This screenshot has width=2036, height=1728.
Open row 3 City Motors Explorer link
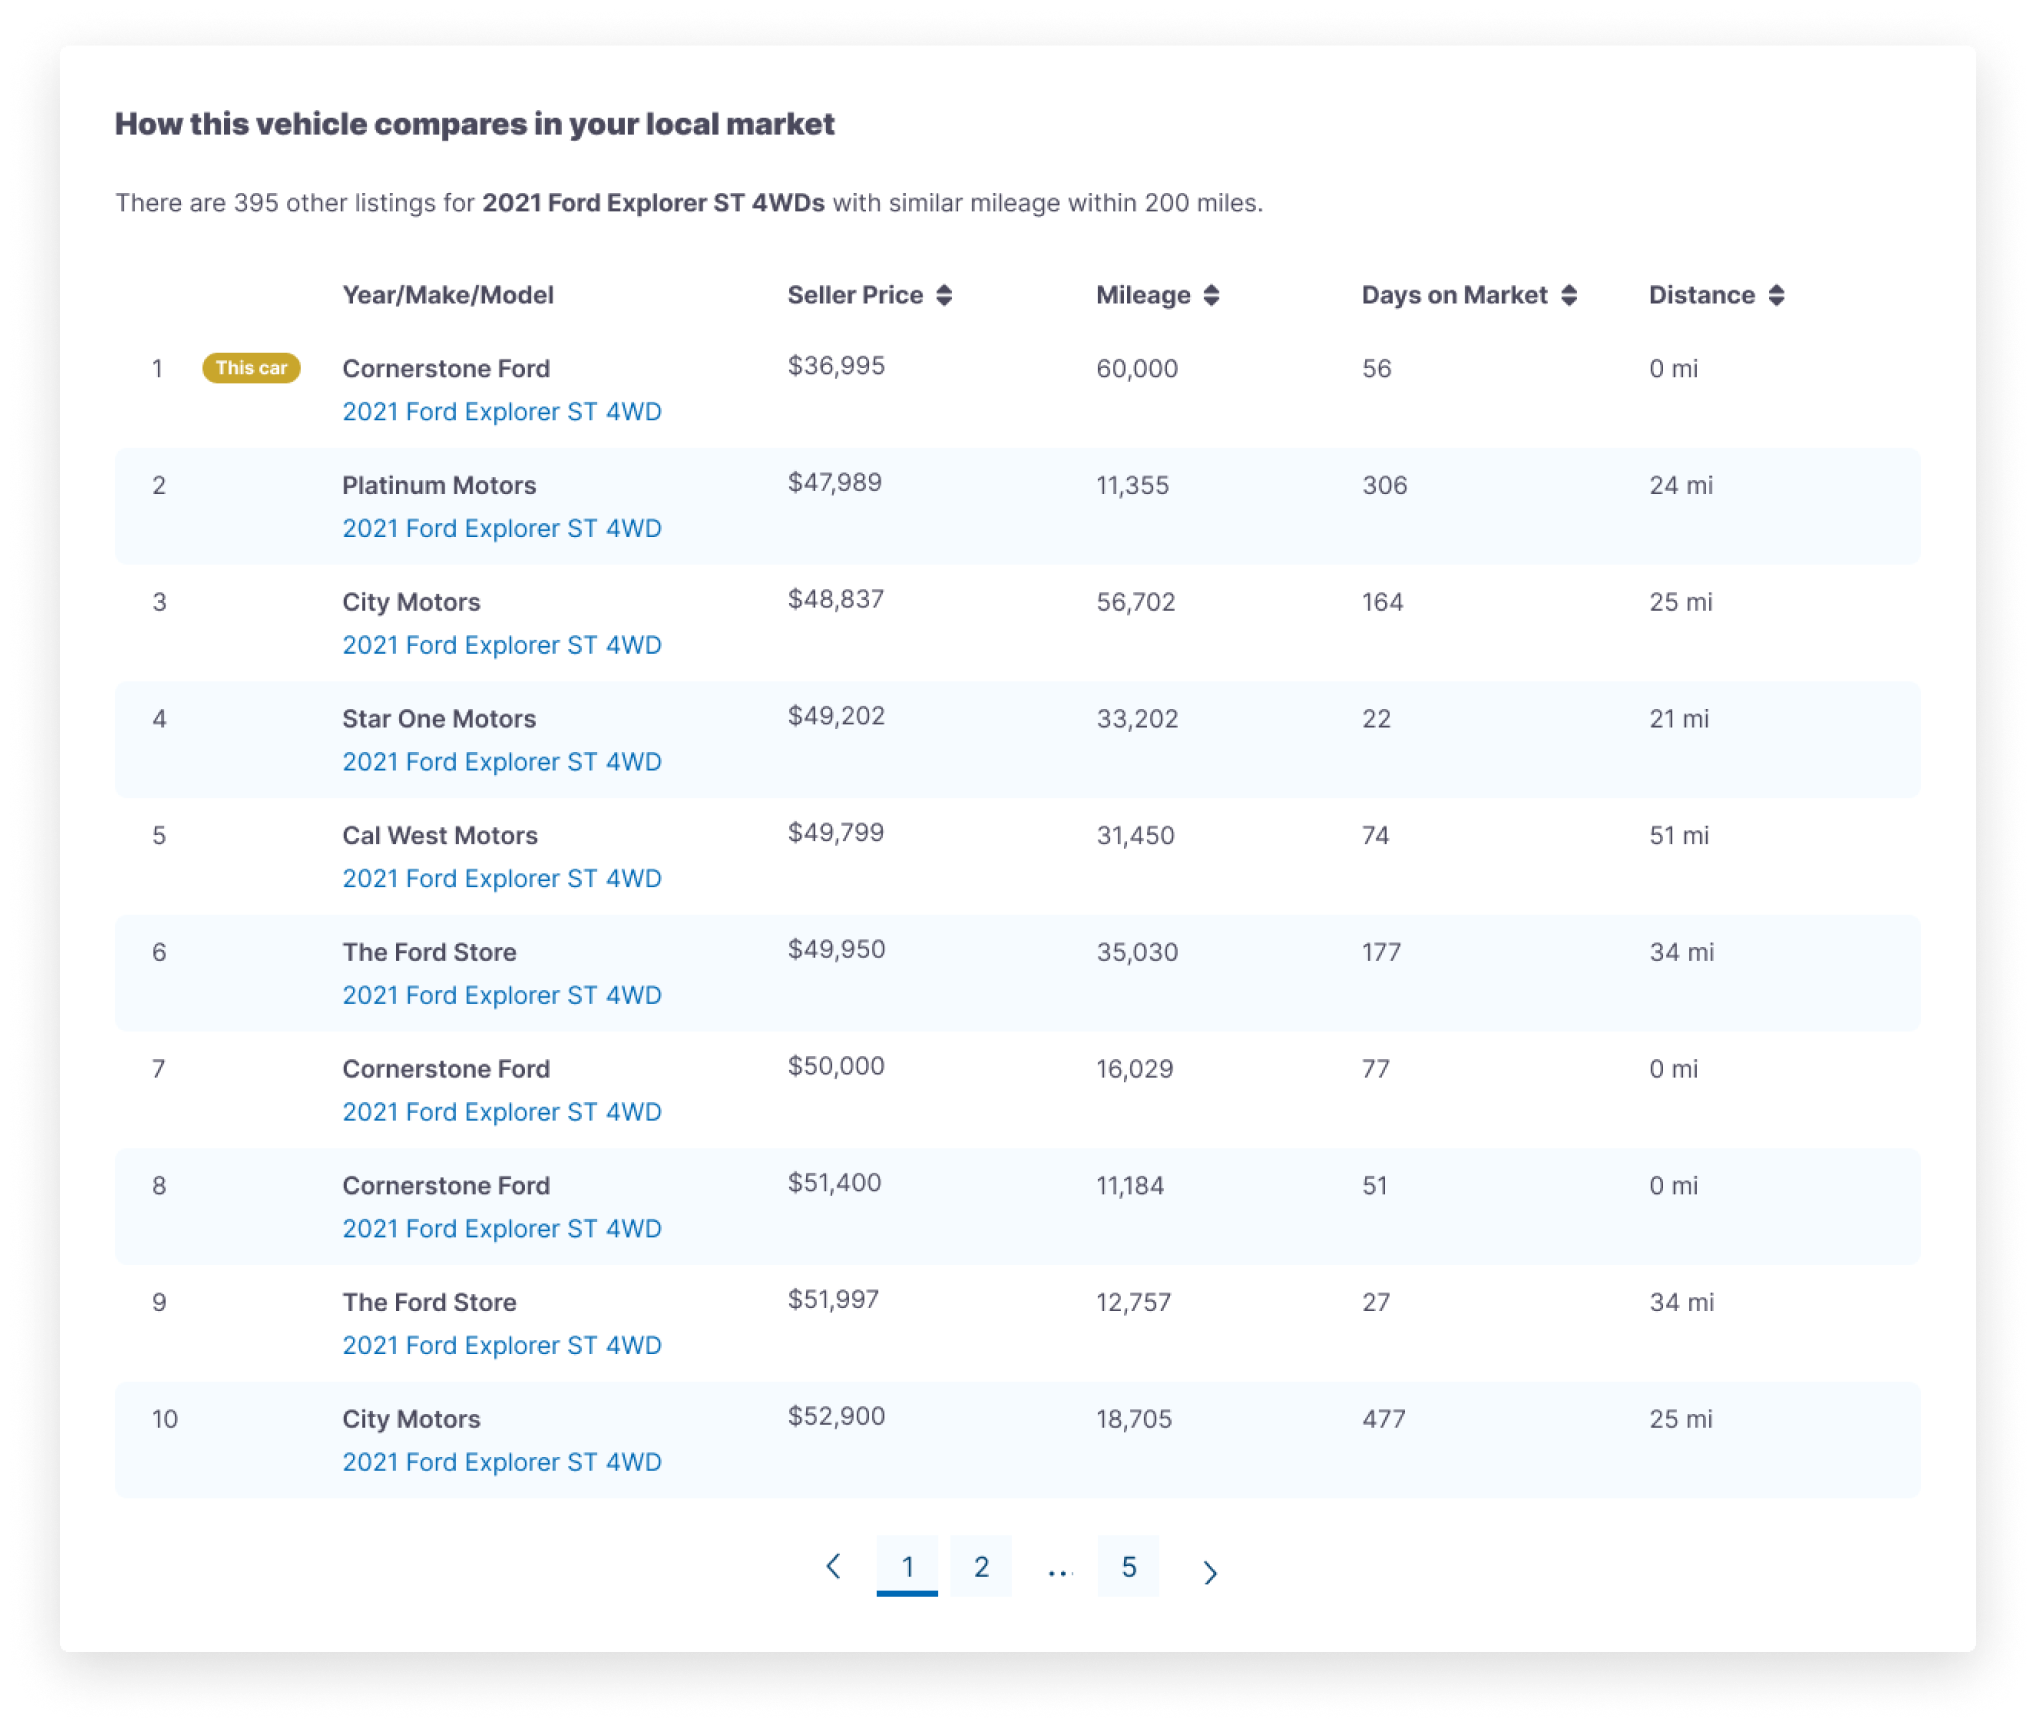coord(502,645)
